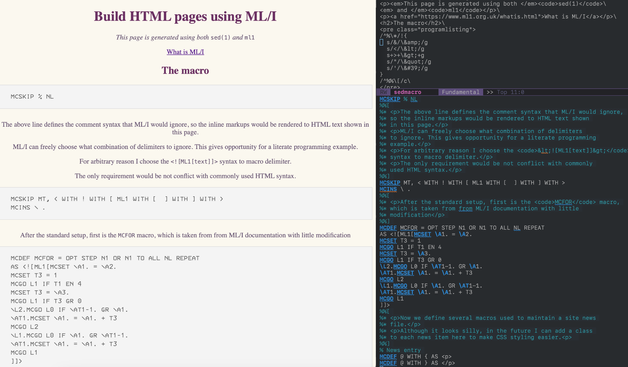Select the inline "MCFOR" code in the page paragraph
Screen dimensions: 628x367
click(x=126, y=235)
